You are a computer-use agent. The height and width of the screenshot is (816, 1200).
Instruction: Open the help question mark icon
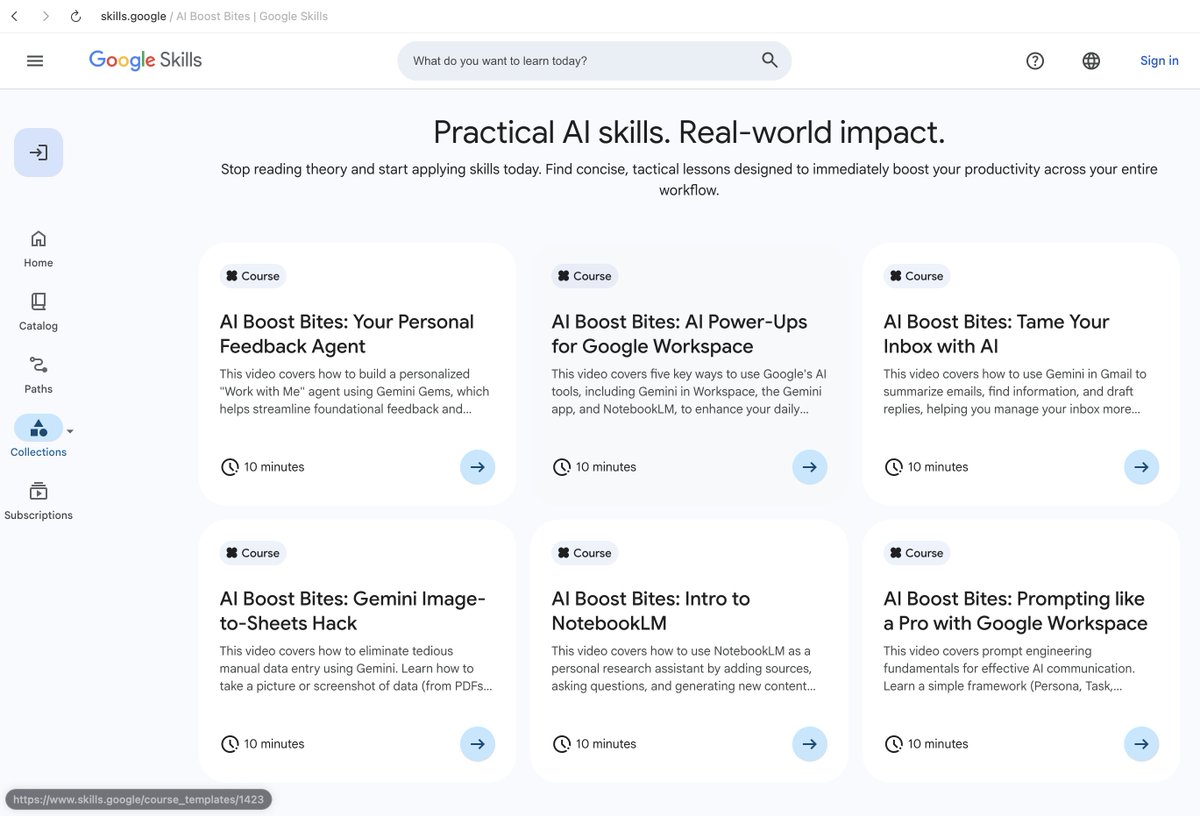(x=1035, y=61)
